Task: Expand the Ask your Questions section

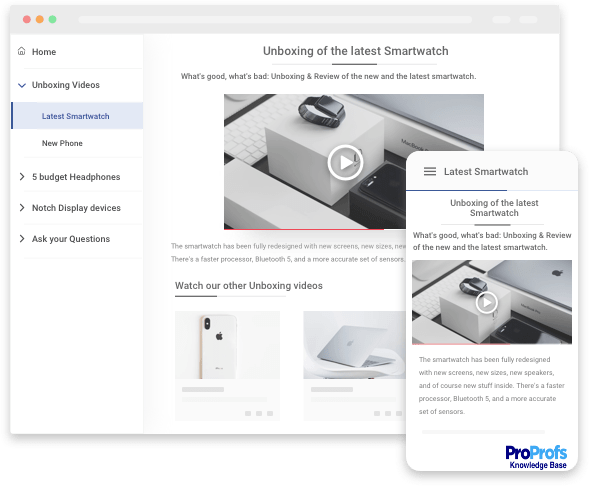Action: (22, 239)
